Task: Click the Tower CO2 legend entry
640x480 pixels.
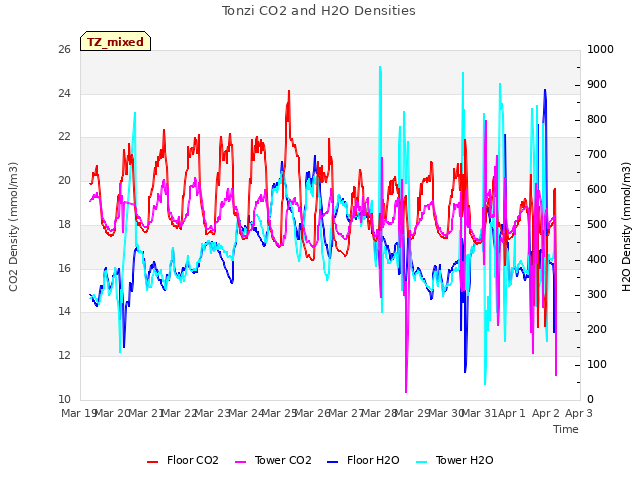Action: (x=273, y=460)
